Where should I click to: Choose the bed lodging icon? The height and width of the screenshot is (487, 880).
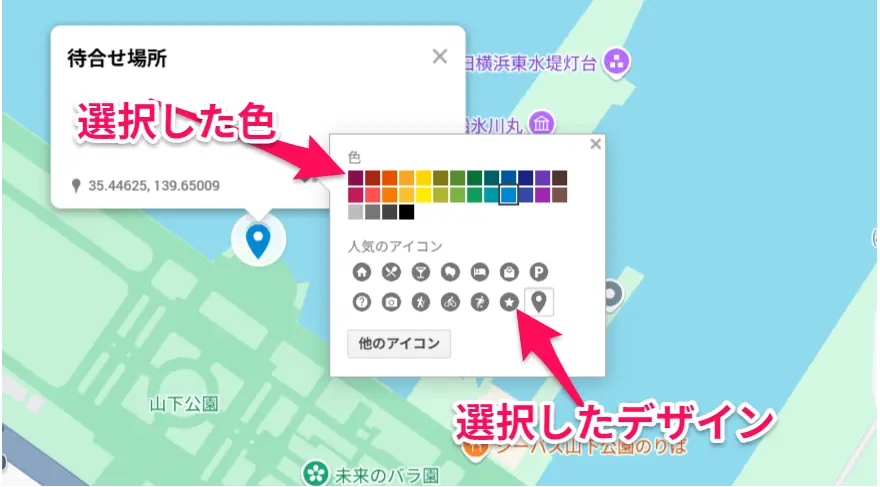click(480, 272)
